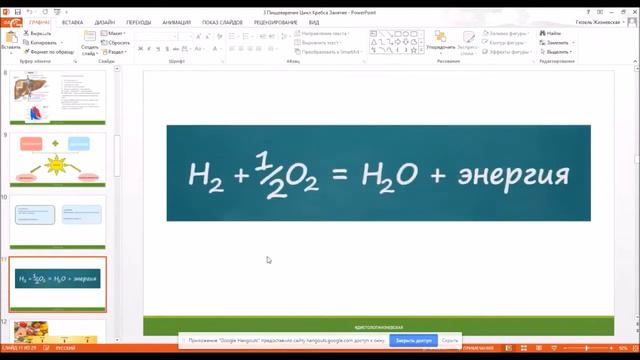Open Раздел section dropdown
Image resolution: width=640 pixels, height=360 pixels.
point(115,52)
